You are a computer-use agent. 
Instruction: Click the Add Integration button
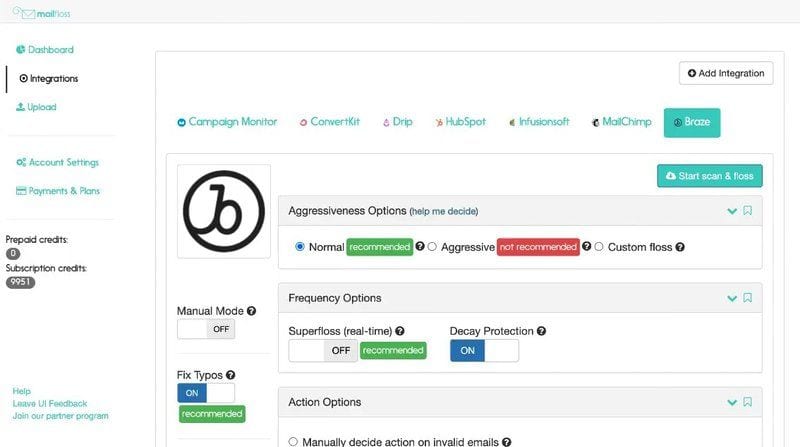click(726, 73)
